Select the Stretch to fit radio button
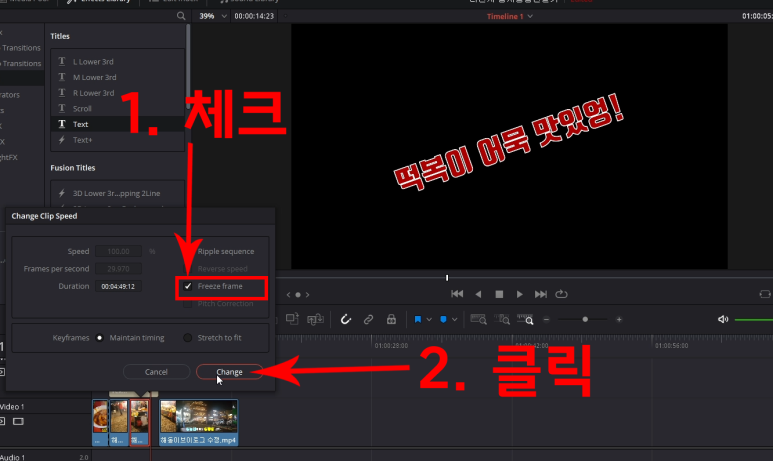 coord(188,338)
